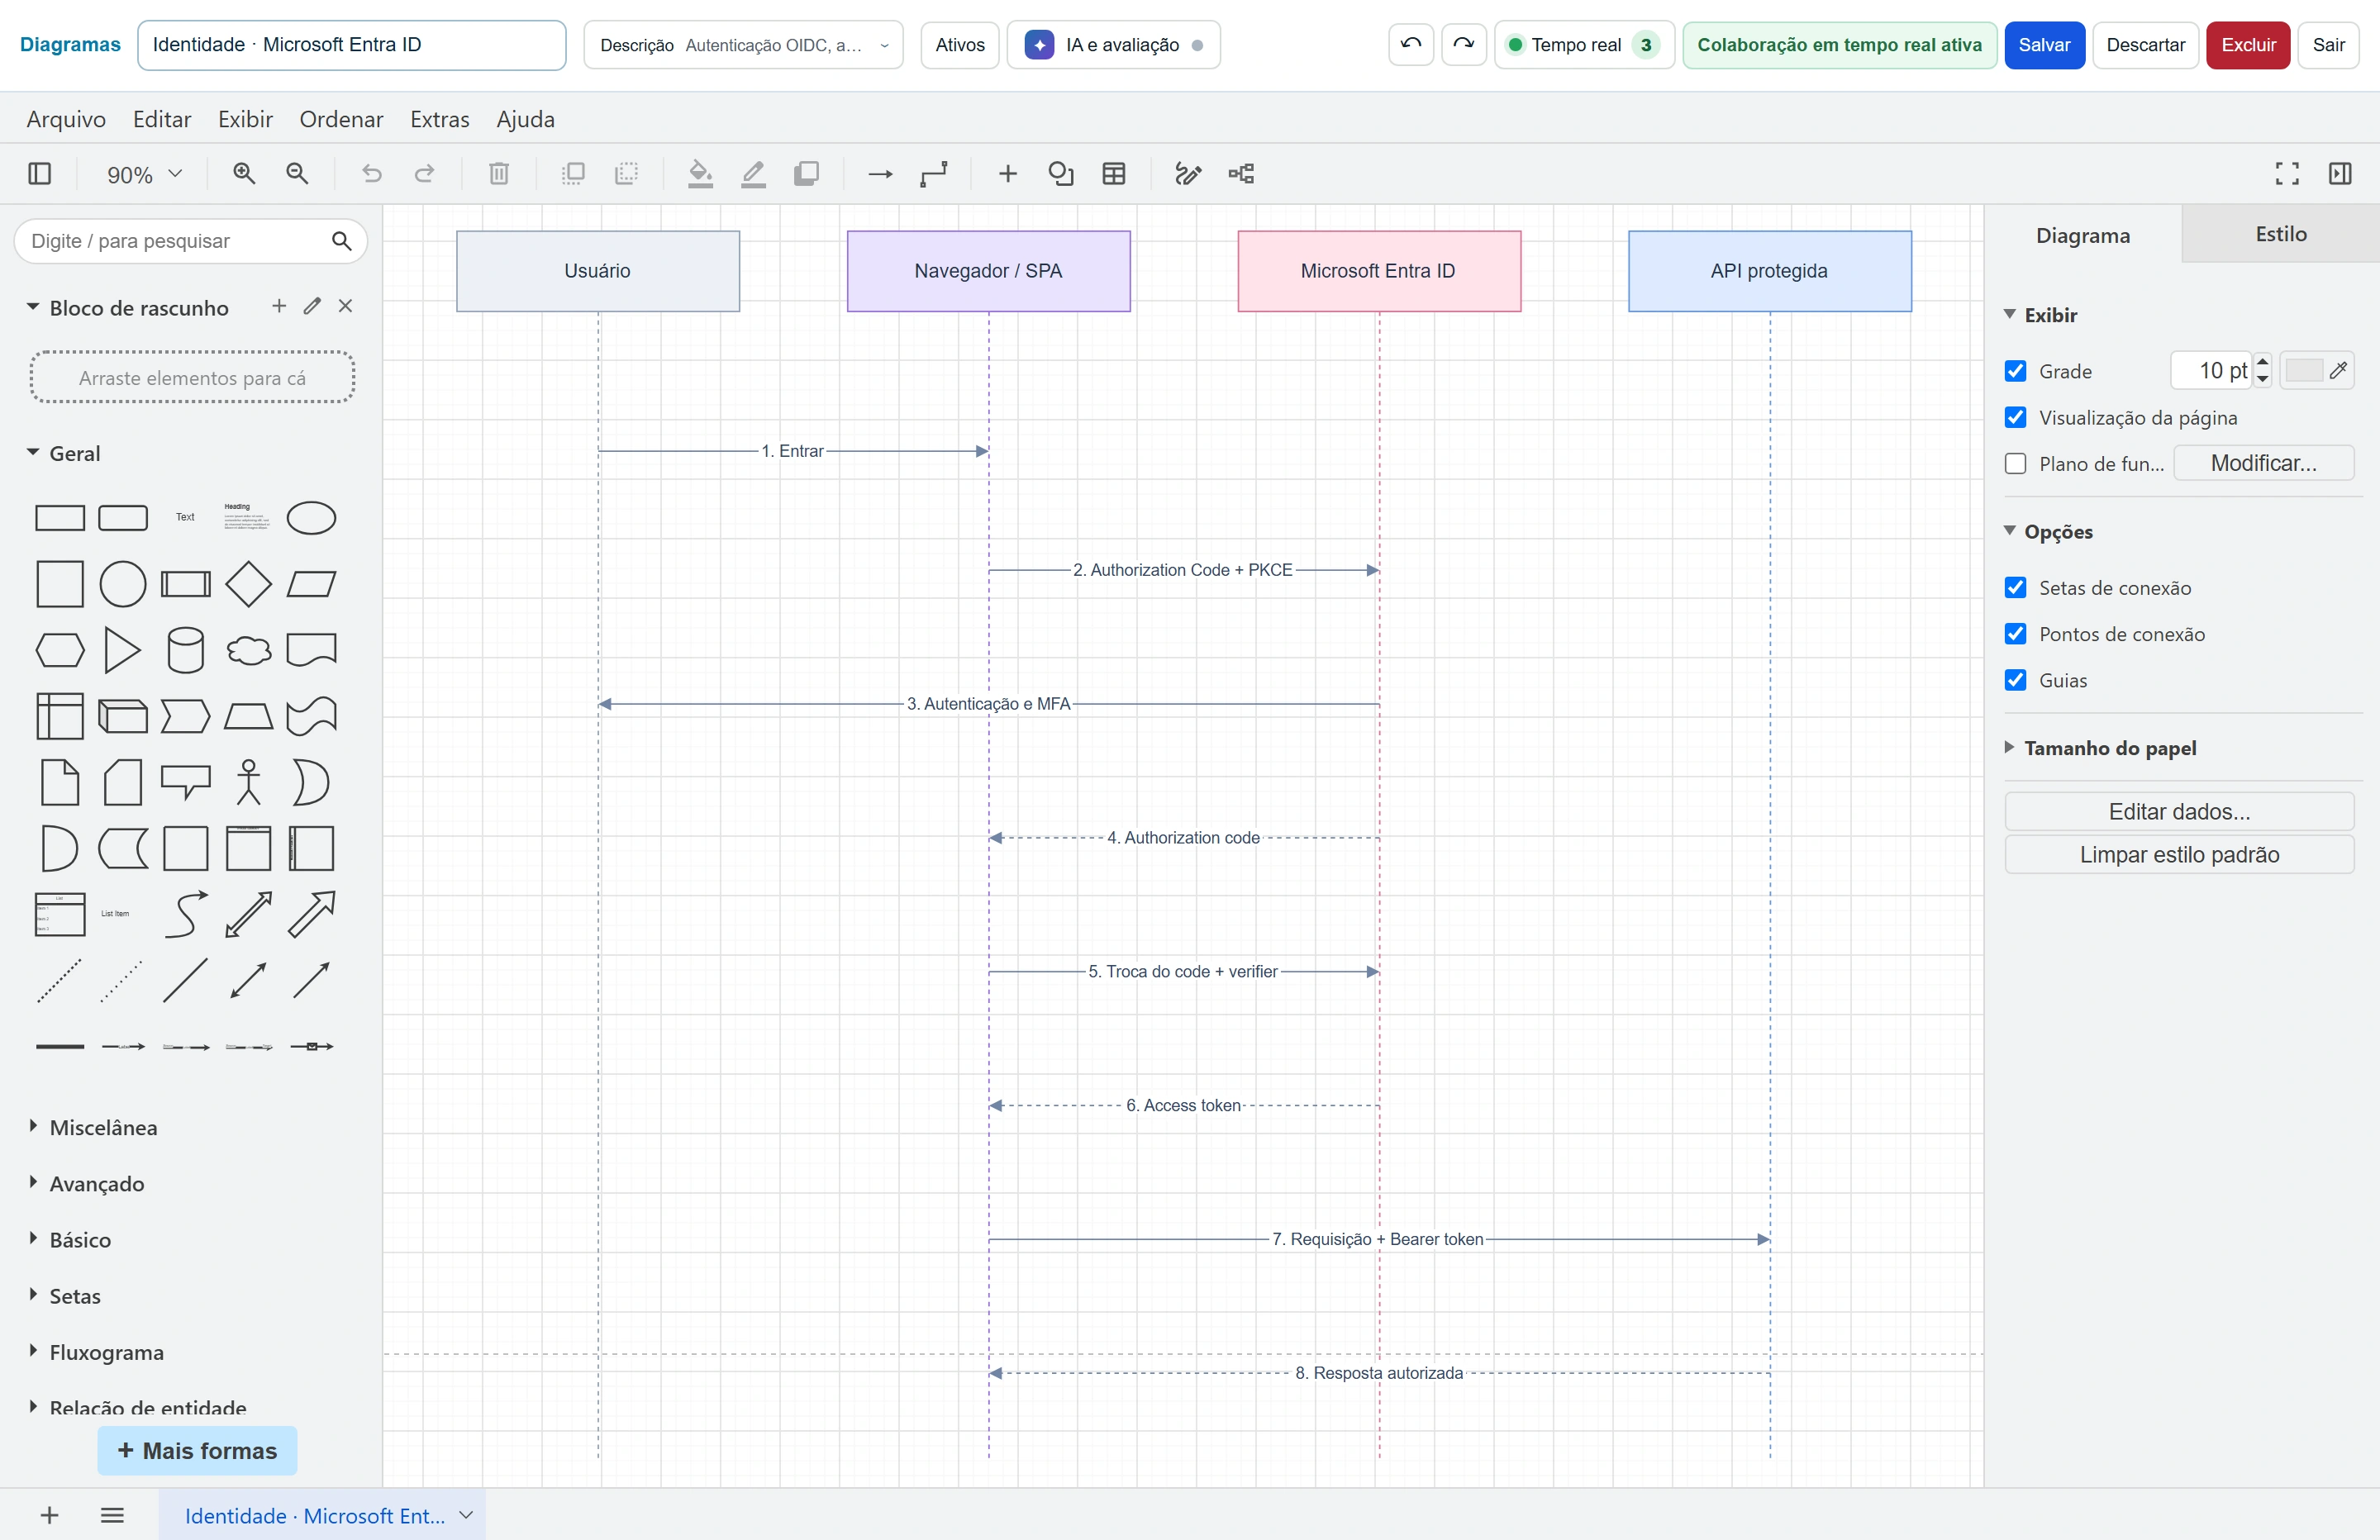This screenshot has width=2380, height=1540.
Task: Open the Arquivo menu
Action: (66, 119)
